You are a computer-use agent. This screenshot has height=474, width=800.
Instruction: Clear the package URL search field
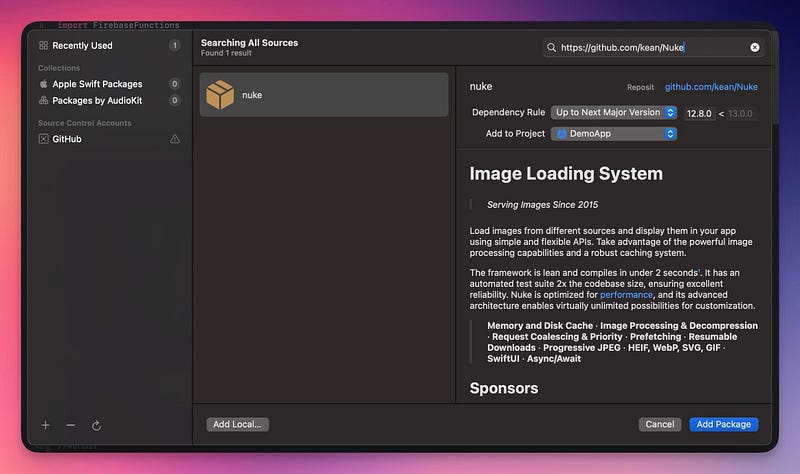click(755, 47)
